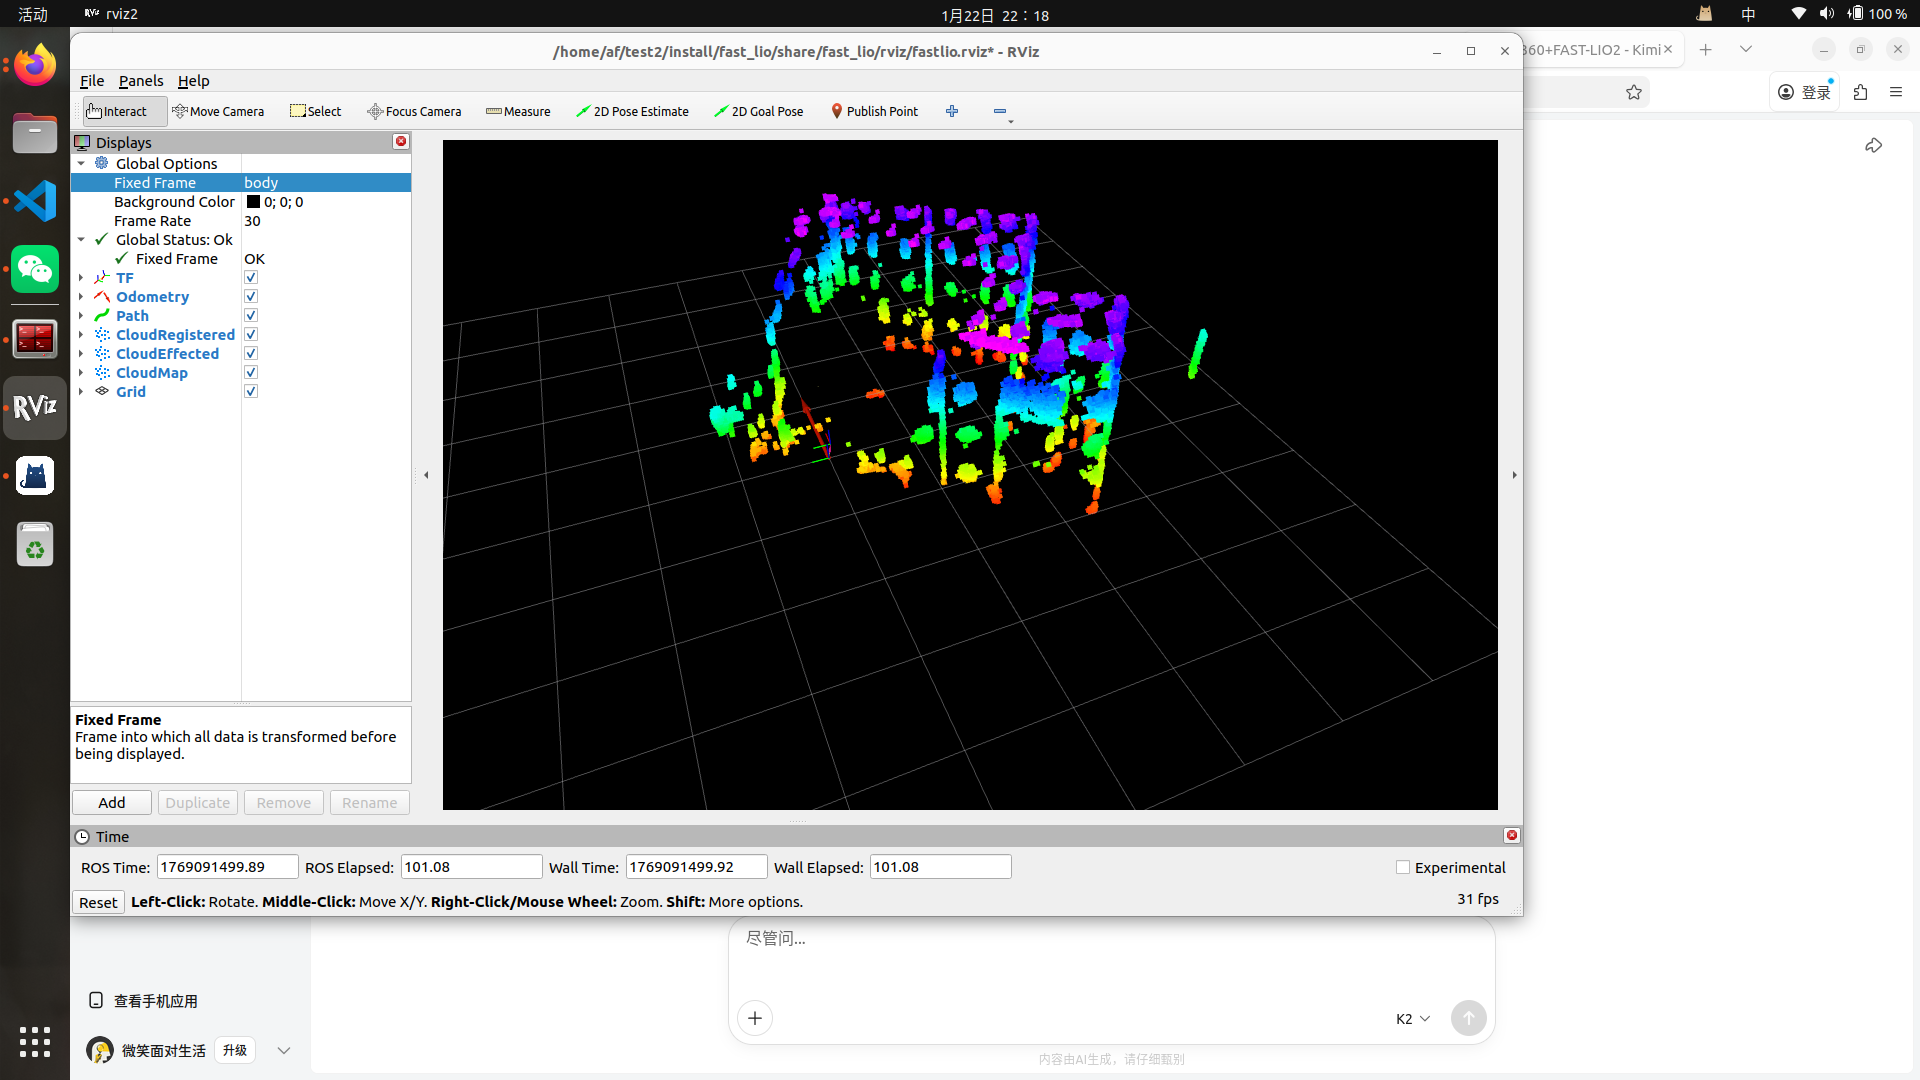Click the Add display button
This screenshot has width=1920, height=1080.
[112, 803]
